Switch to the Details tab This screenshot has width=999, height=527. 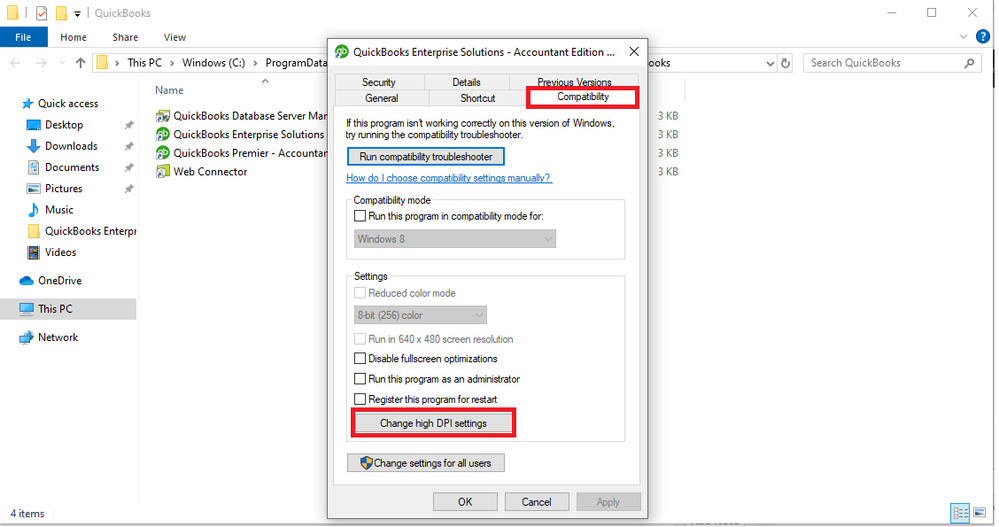(x=466, y=82)
